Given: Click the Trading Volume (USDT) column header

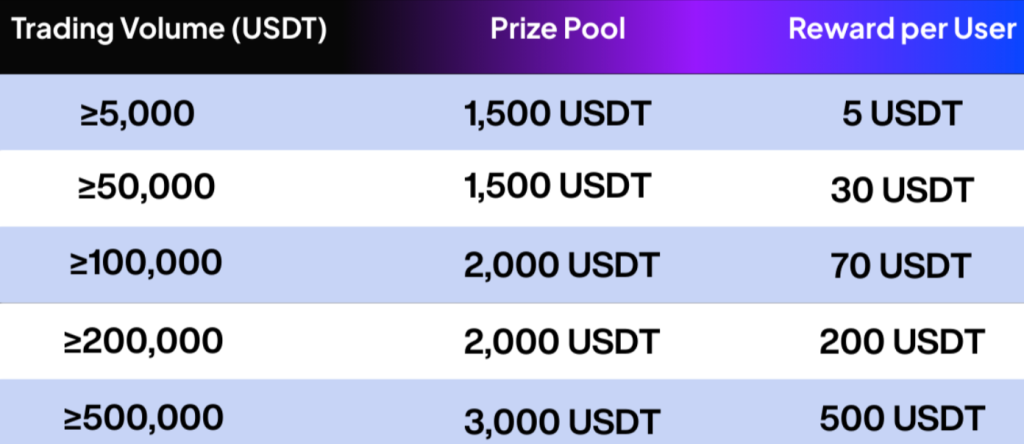Looking at the screenshot, I should click(169, 29).
